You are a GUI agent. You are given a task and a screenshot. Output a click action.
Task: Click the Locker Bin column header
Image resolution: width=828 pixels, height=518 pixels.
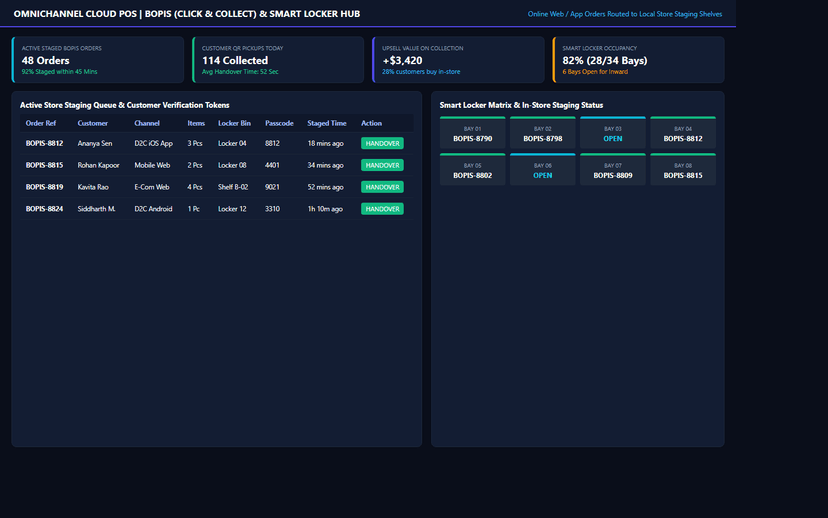pyautogui.click(x=234, y=123)
